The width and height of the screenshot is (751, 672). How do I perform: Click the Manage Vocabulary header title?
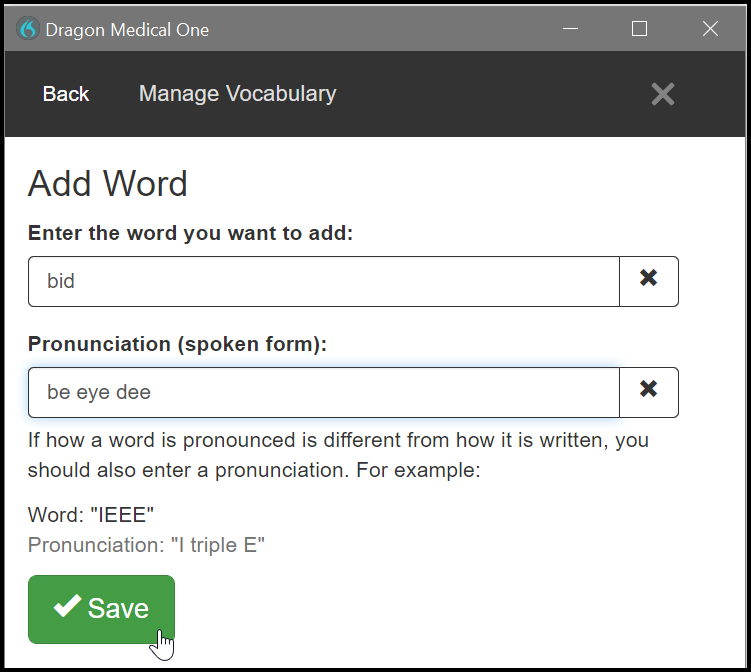238,94
